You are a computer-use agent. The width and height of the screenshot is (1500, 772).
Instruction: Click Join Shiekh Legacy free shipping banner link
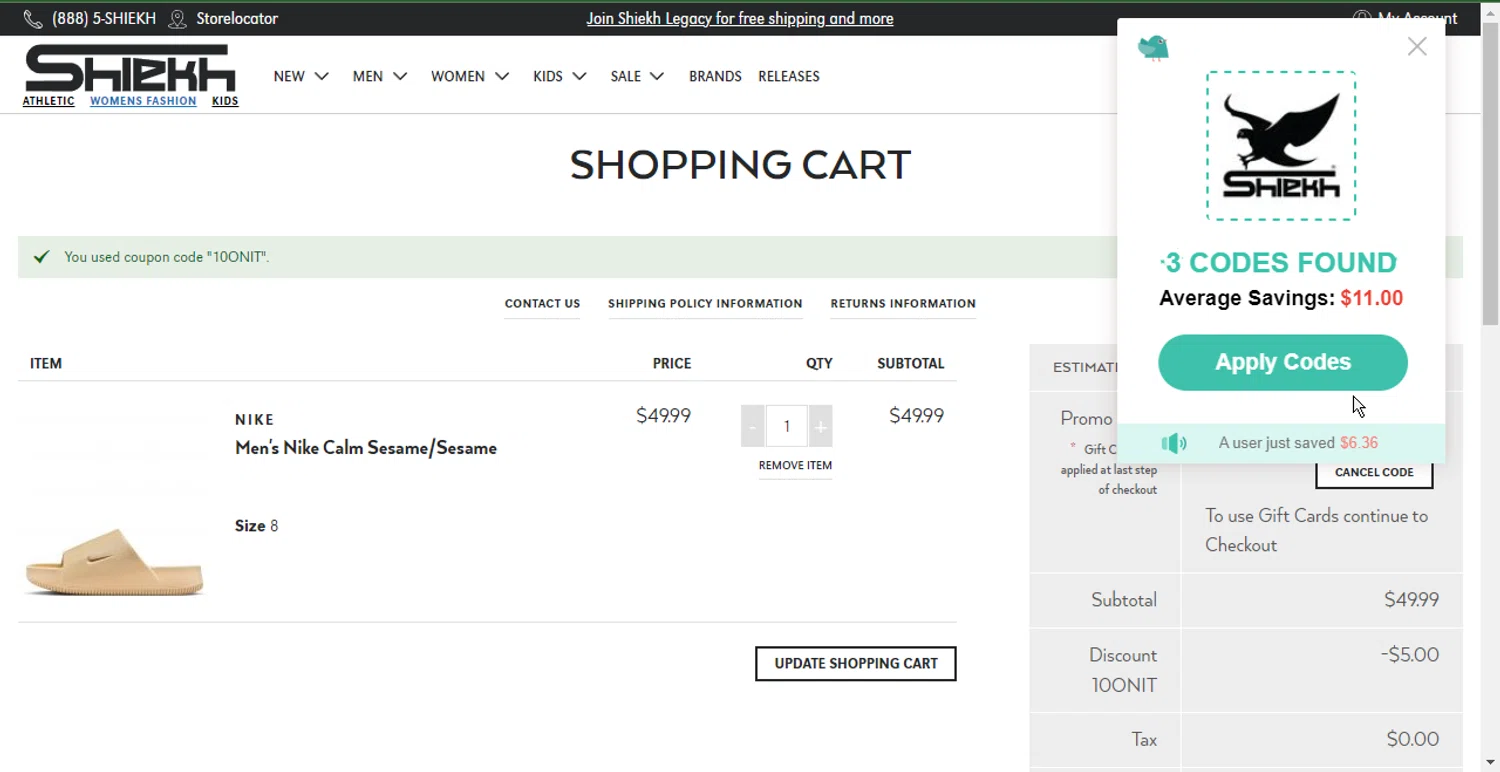tap(740, 19)
